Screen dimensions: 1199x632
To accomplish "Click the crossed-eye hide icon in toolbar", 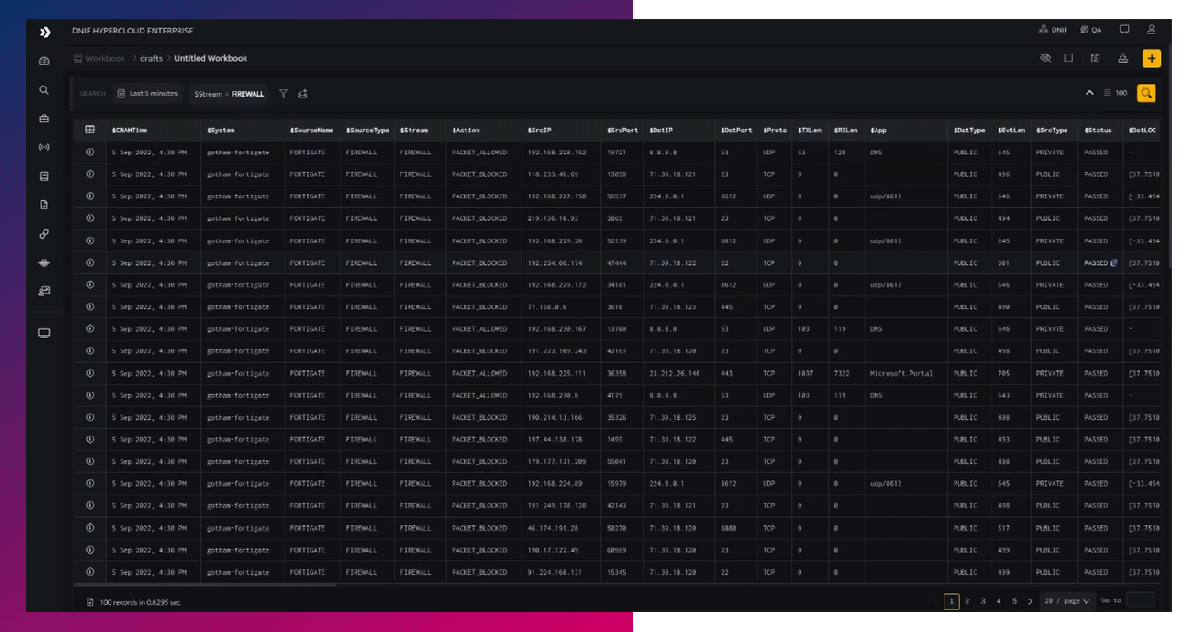I will point(1045,58).
